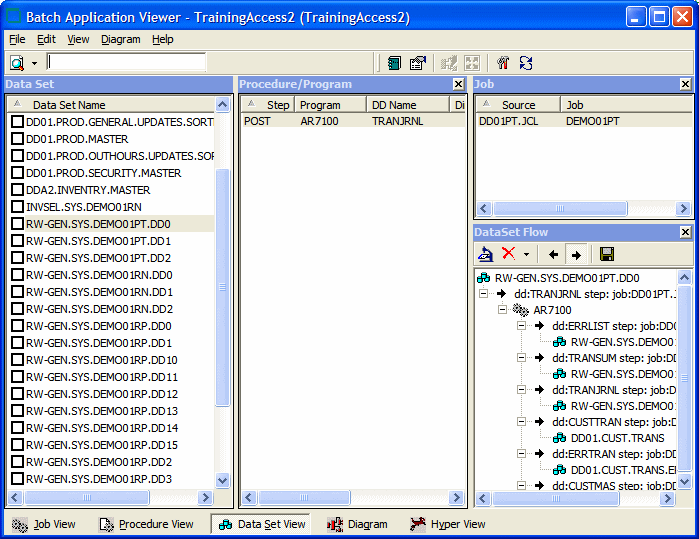Viewport: 699px width, 539px height.
Task: Click the red X delete icon in DataSet Flow
Action: pyautogui.click(x=508, y=255)
